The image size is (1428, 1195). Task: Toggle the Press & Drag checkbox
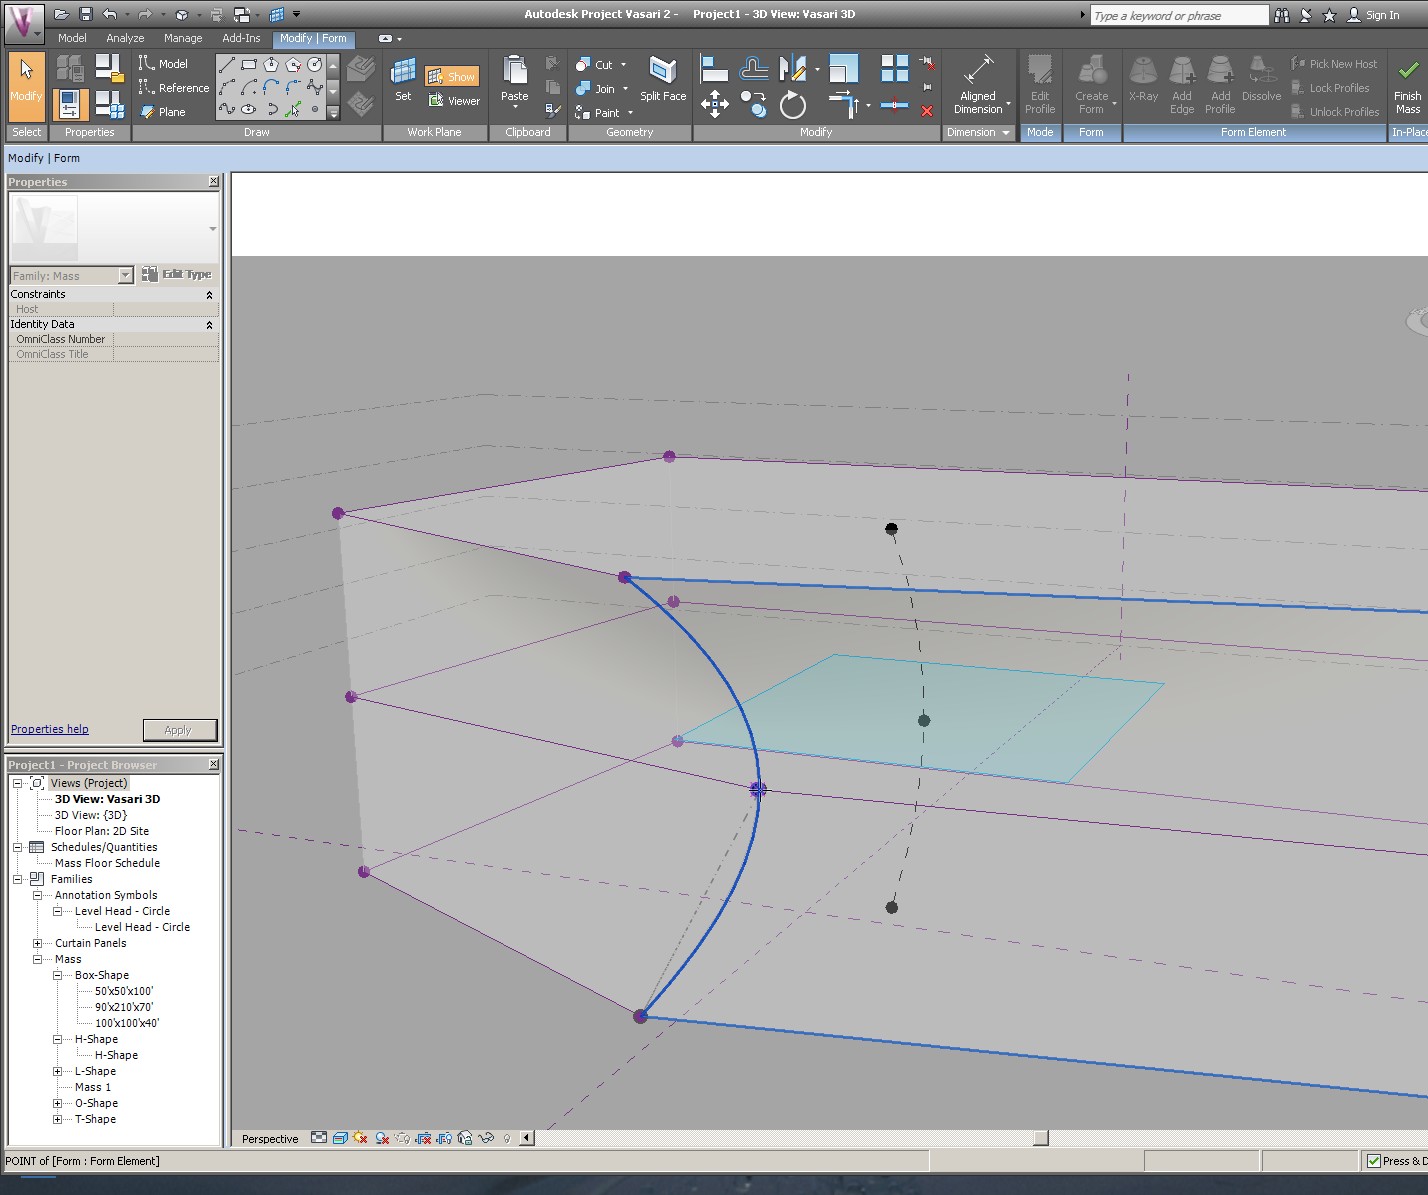coord(1374,1161)
